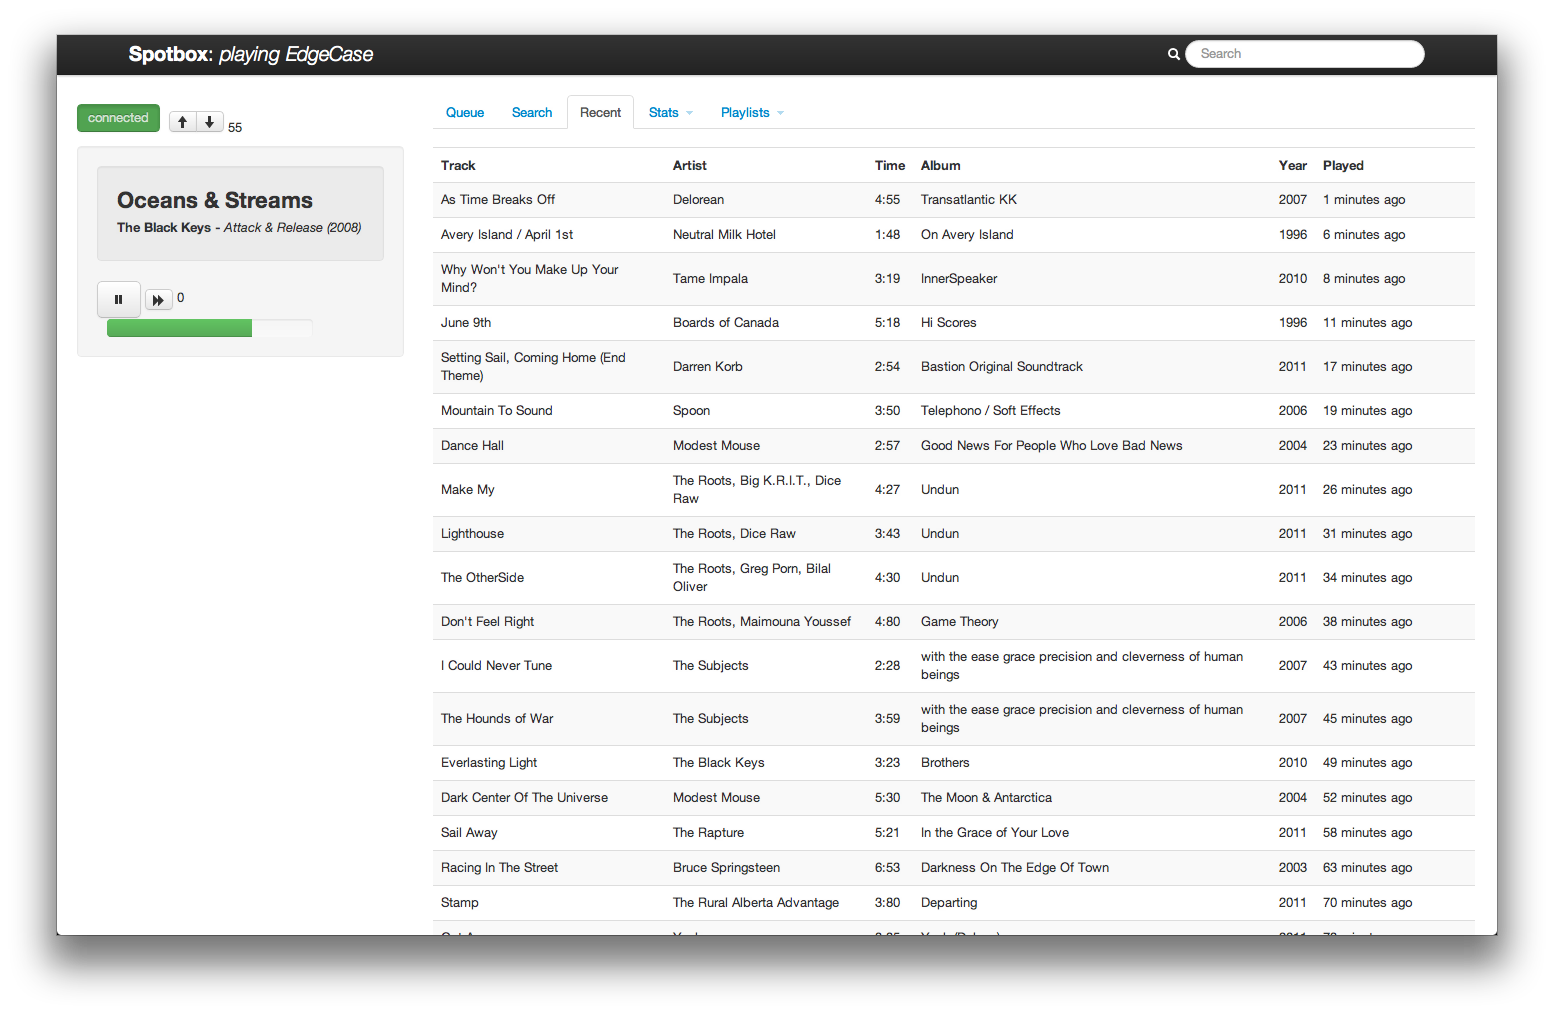
Task: Click album Darkness On The Edge Of Town
Action: (1015, 868)
